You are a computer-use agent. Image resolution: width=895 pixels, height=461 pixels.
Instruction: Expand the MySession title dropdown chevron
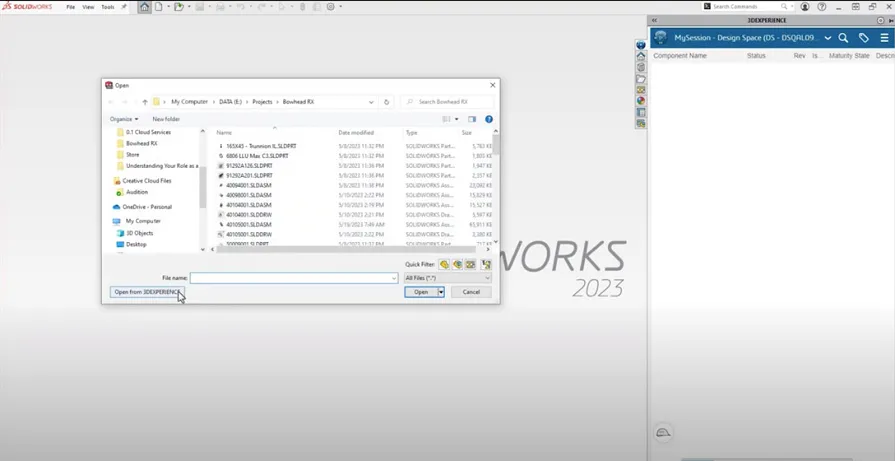click(x=828, y=38)
